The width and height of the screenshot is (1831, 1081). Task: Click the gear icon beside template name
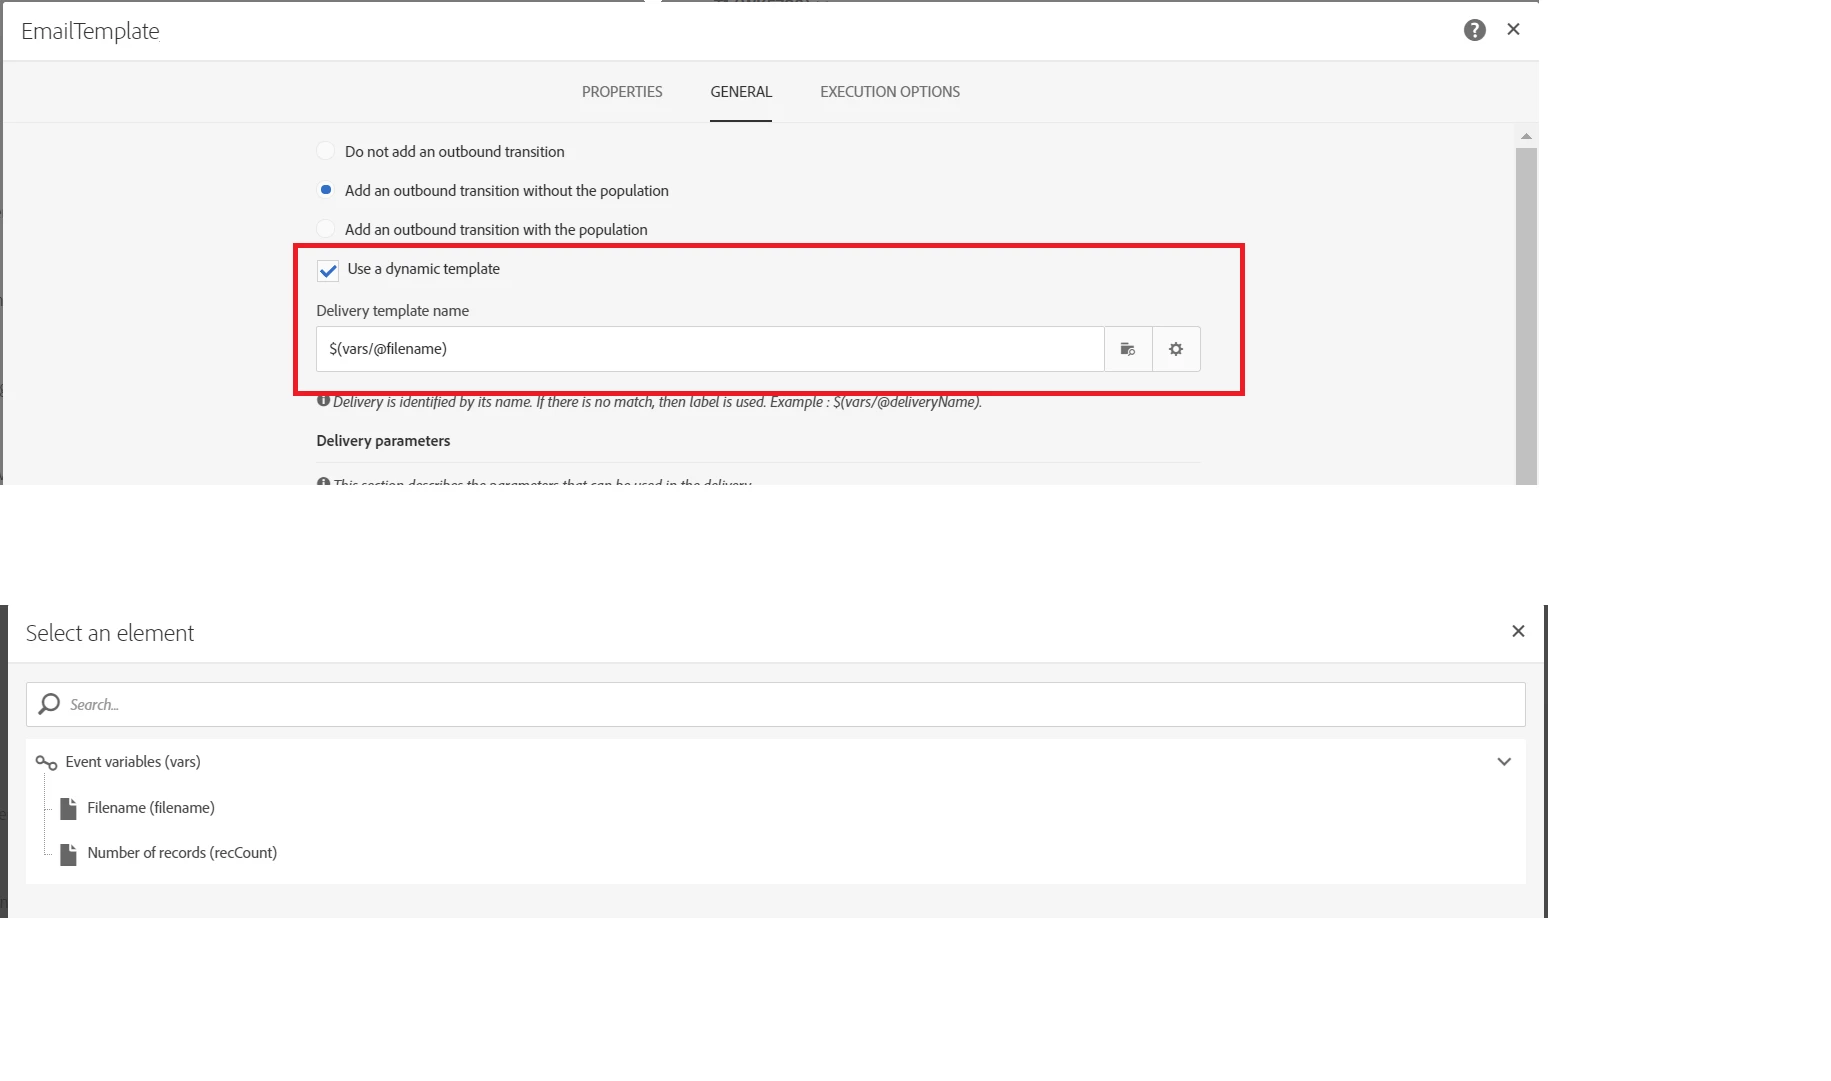coord(1176,349)
